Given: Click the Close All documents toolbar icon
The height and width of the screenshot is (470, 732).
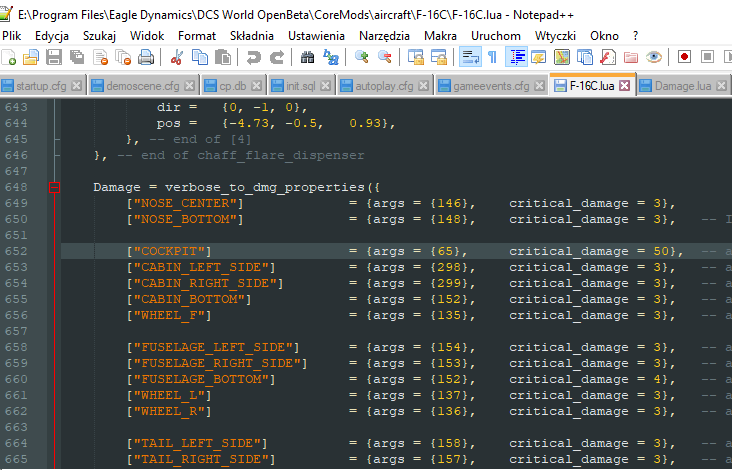Looking at the screenshot, I should (123, 57).
